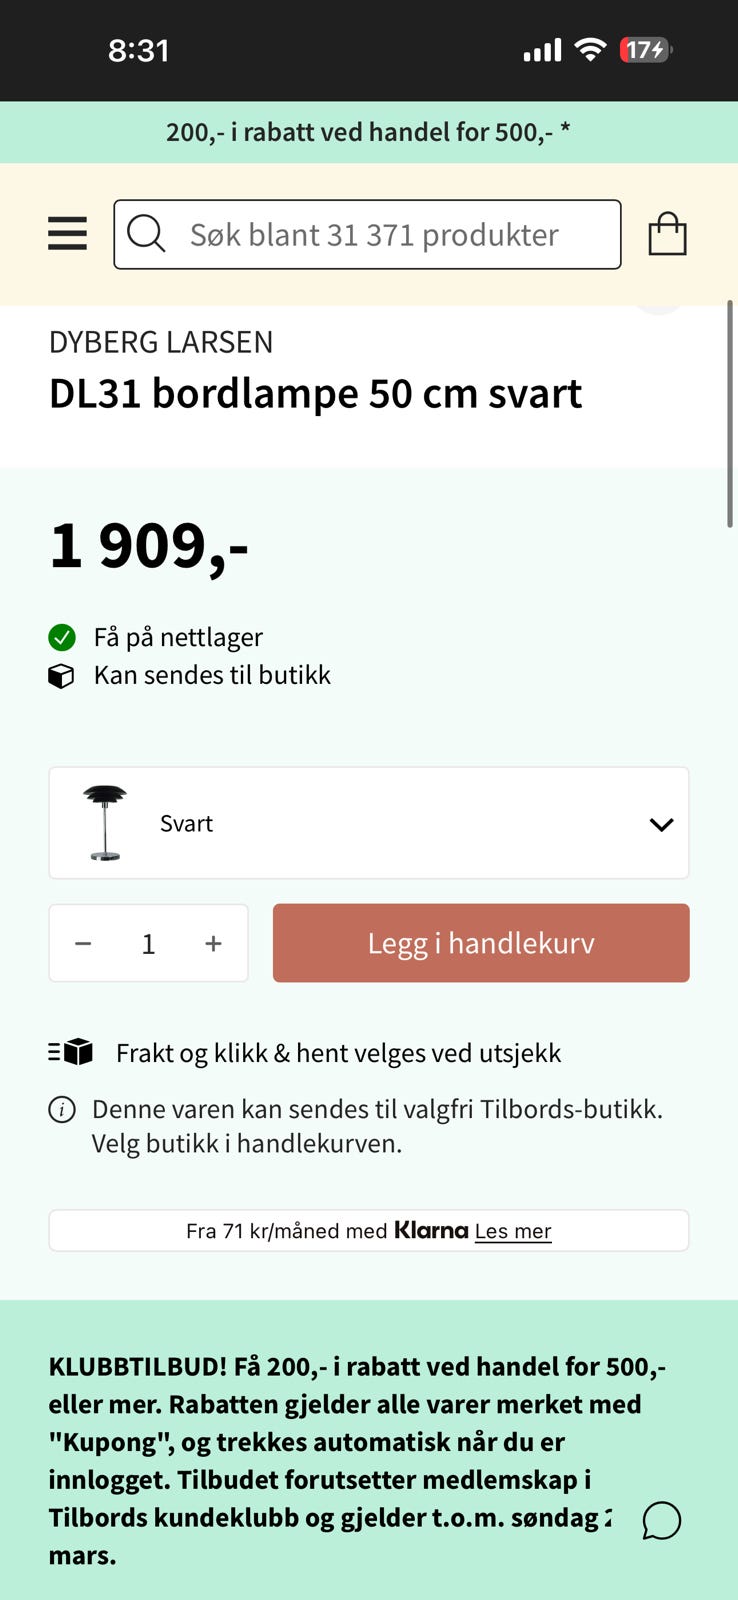Increase quantity with the plus button
Screen dimensions: 738x1600
213,943
